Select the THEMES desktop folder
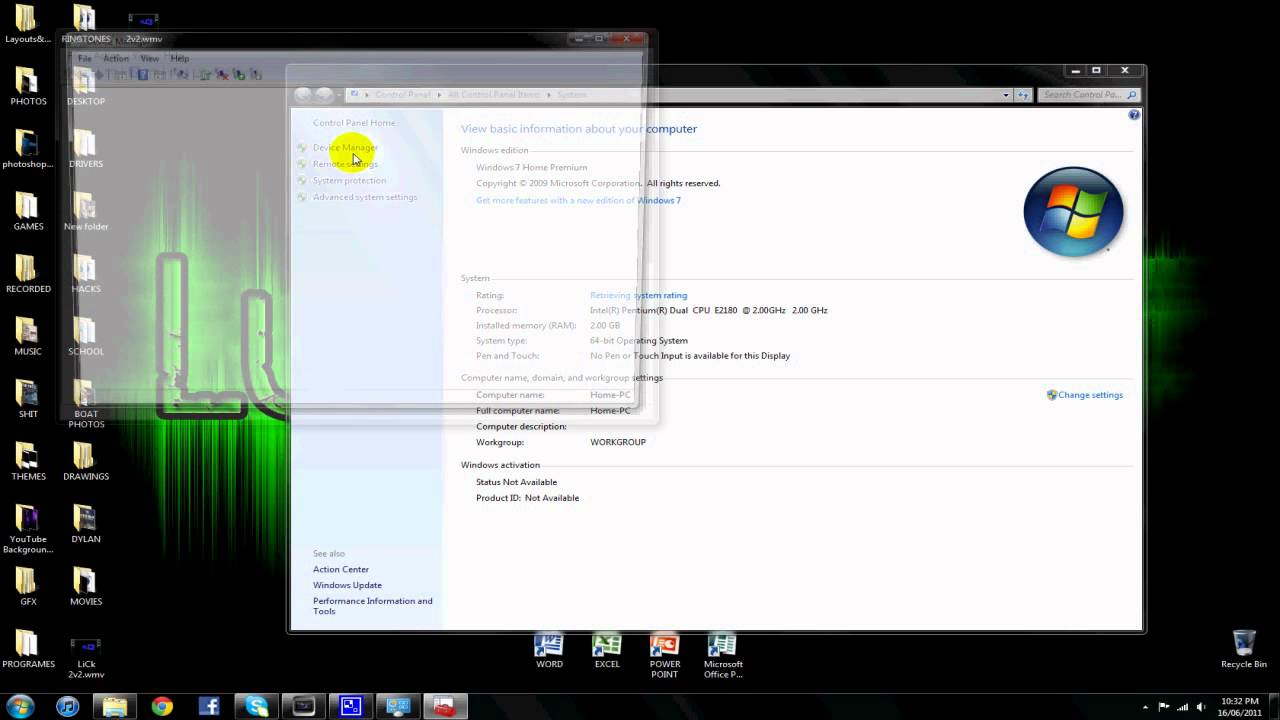Viewport: 1280px width, 720px height. (x=28, y=462)
